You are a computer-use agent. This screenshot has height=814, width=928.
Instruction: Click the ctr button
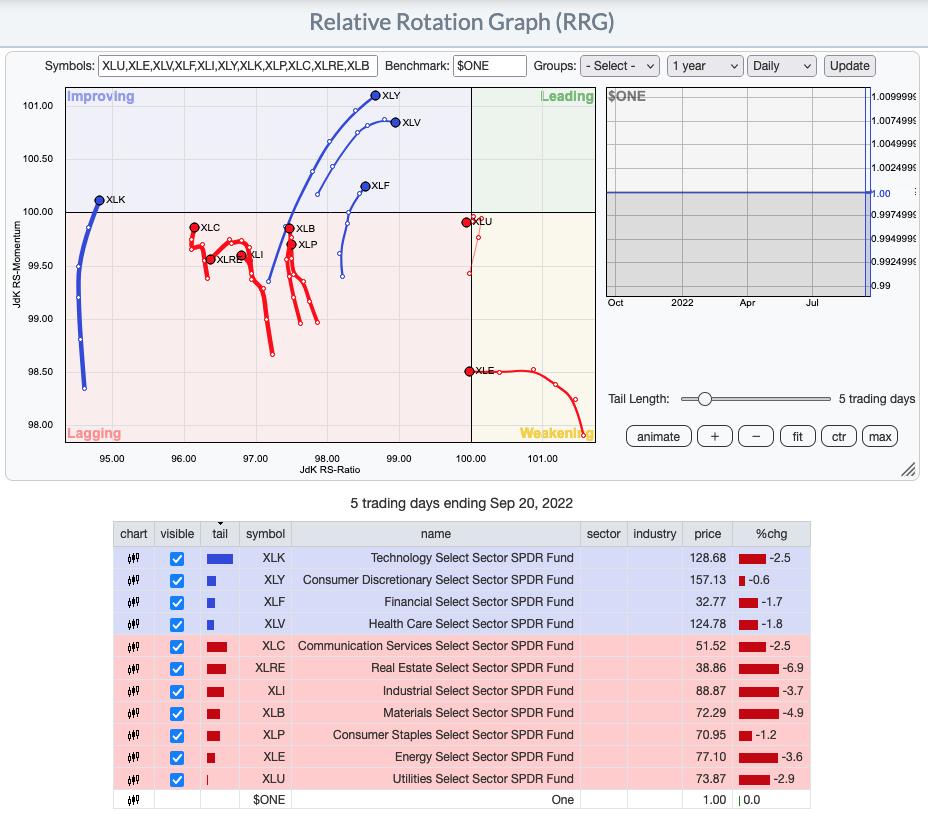839,437
